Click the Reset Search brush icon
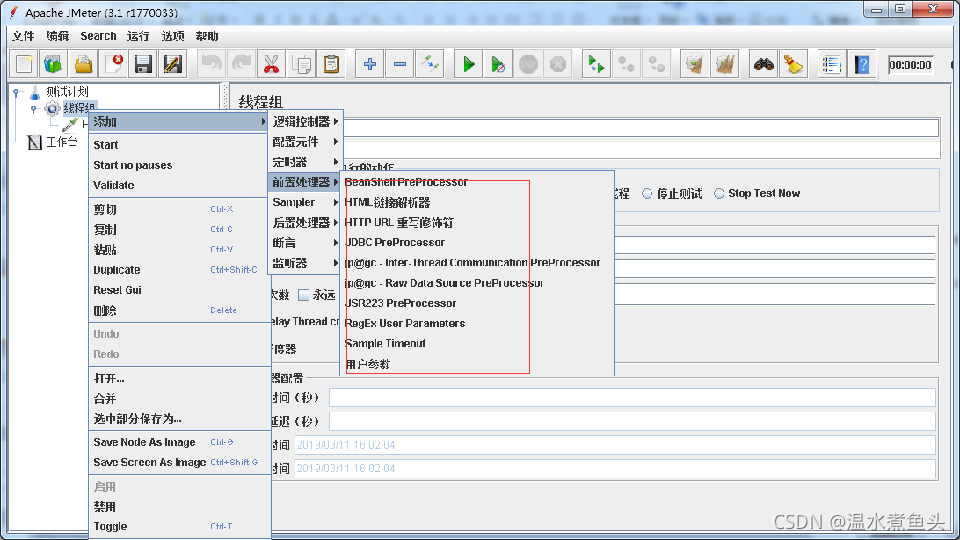This screenshot has width=960, height=540. click(793, 64)
